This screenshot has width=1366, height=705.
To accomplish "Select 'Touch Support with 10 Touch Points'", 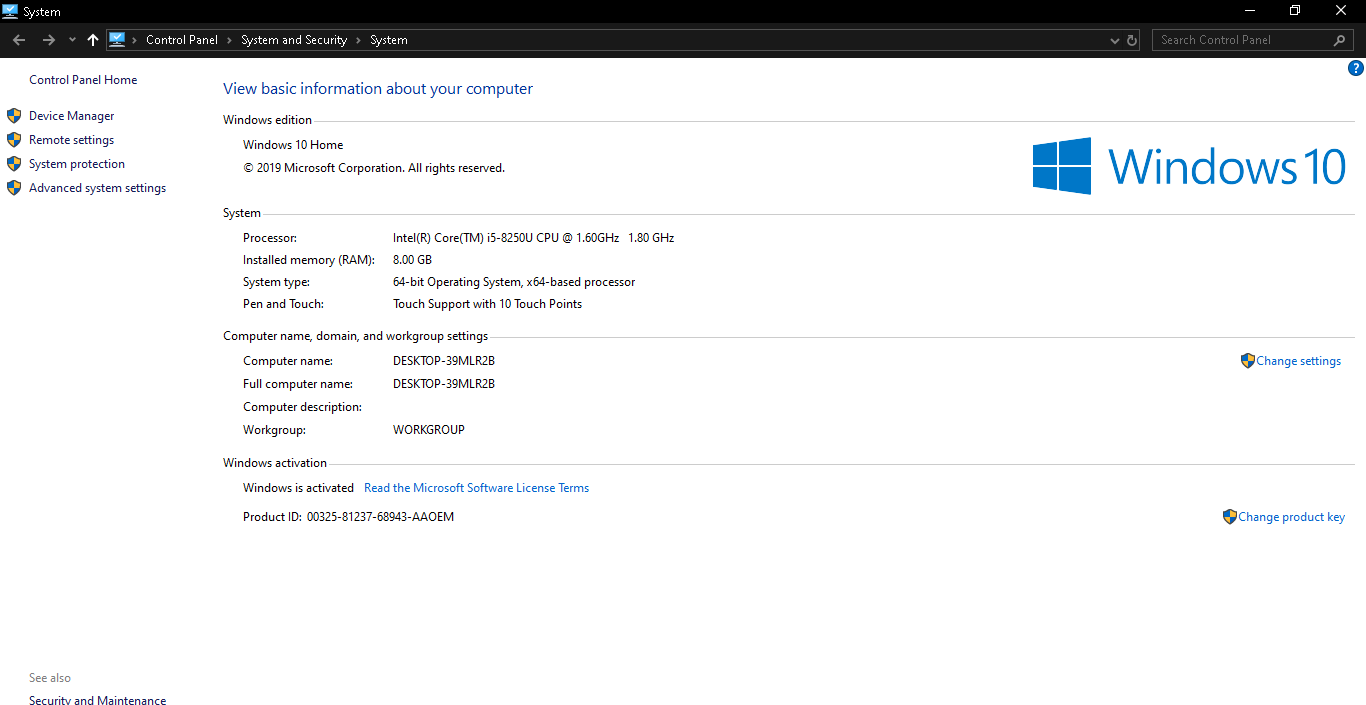I will click(x=488, y=304).
